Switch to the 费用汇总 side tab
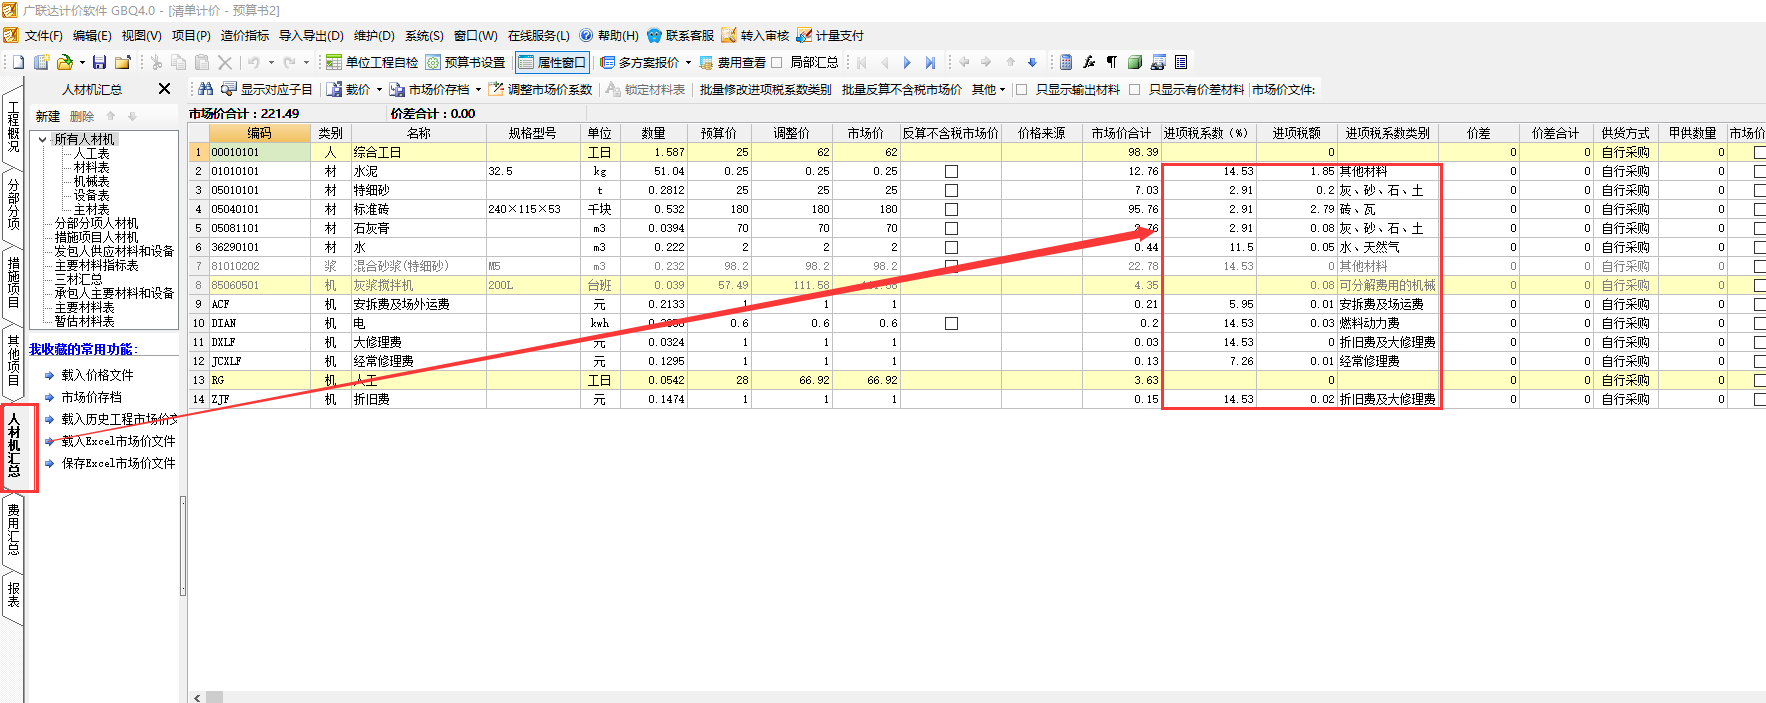This screenshot has width=1766, height=703. pos(13,529)
